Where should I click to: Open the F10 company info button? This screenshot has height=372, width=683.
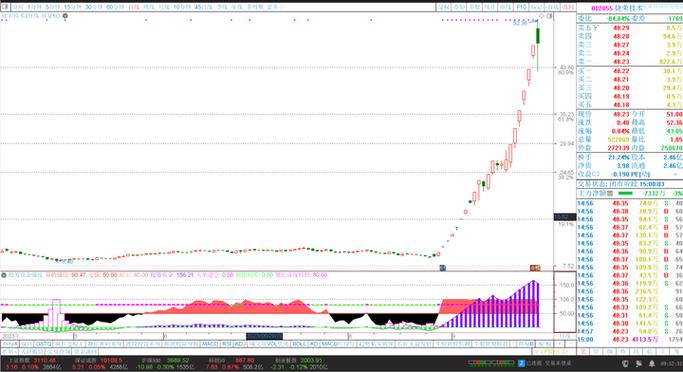click(521, 7)
